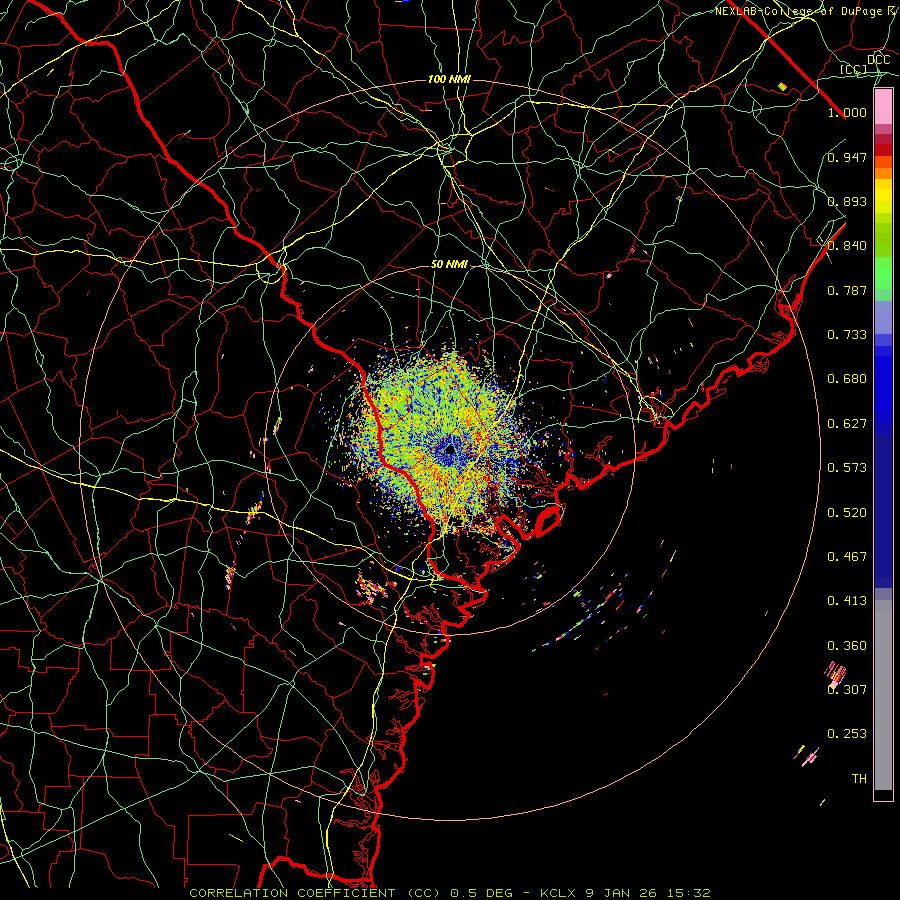Click the 0.520 scale value

tap(847, 513)
